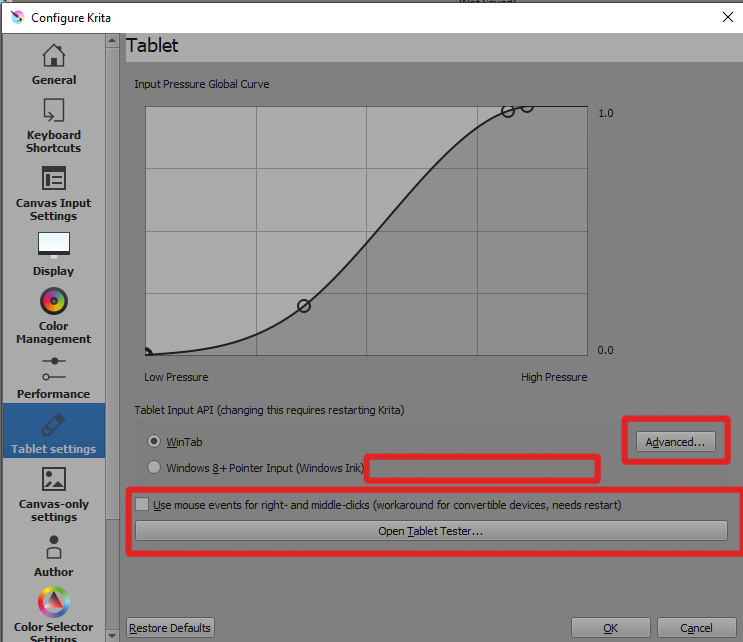
Task: Click the Tablet Input API label
Action: (x=269, y=410)
